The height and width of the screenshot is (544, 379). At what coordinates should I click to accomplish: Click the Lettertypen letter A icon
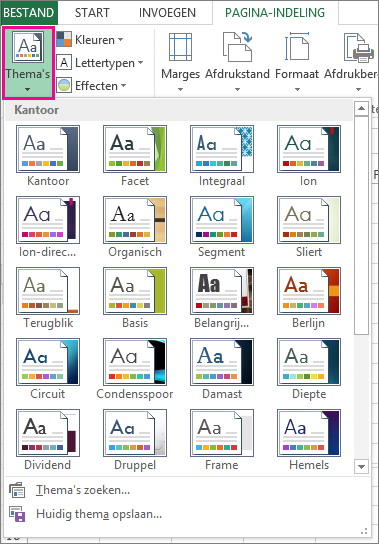click(64, 63)
